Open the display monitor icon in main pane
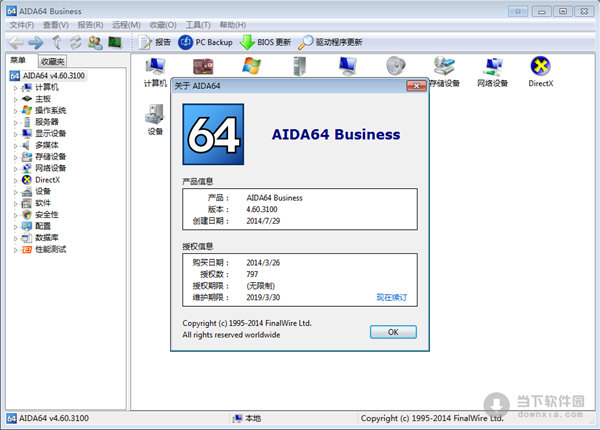 [347, 66]
